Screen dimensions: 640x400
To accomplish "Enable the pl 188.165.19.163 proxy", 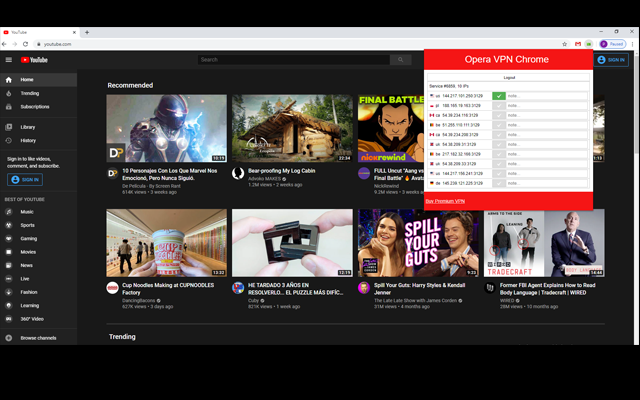I will pos(499,106).
